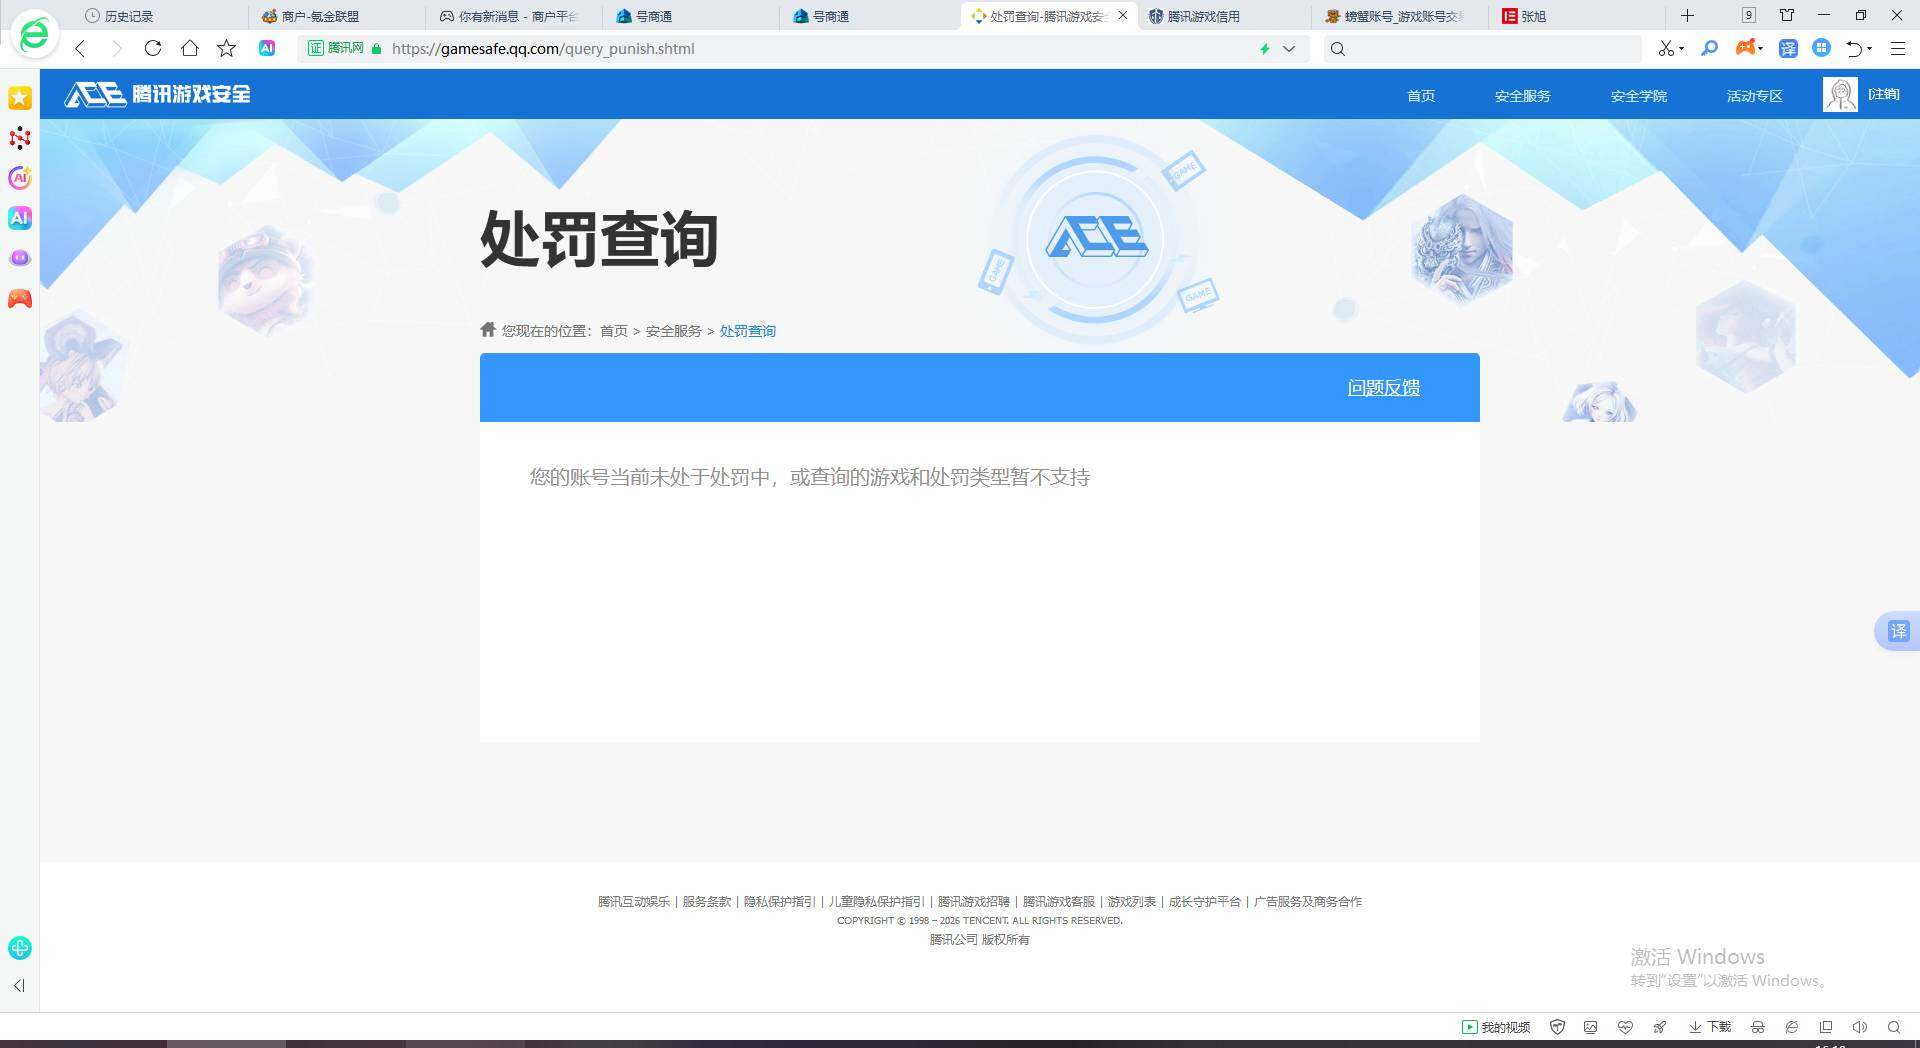Click the shield security status bar icon
1920x1048 pixels.
coord(1557,1027)
